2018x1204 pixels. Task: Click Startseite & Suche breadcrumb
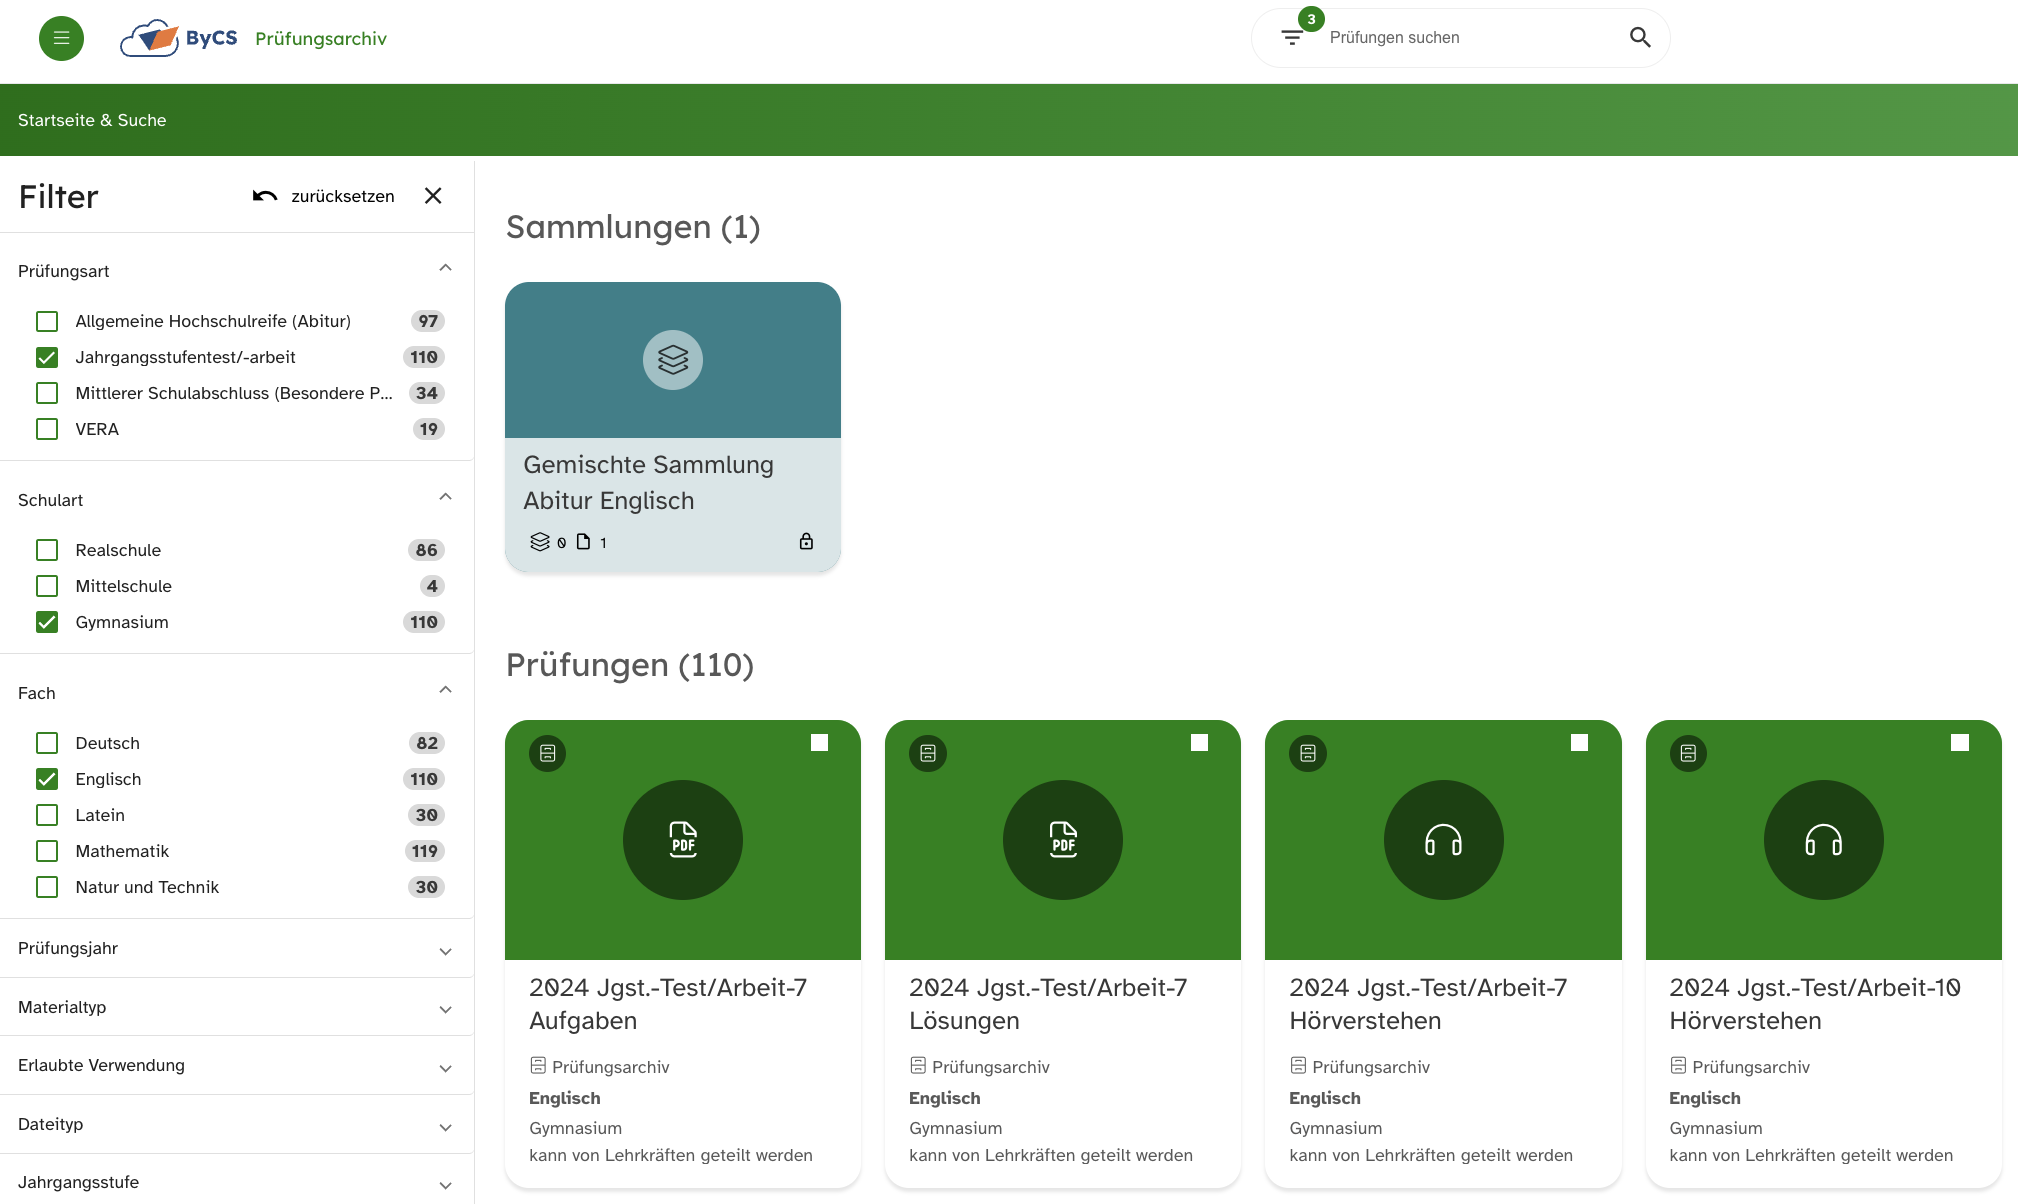tap(92, 120)
